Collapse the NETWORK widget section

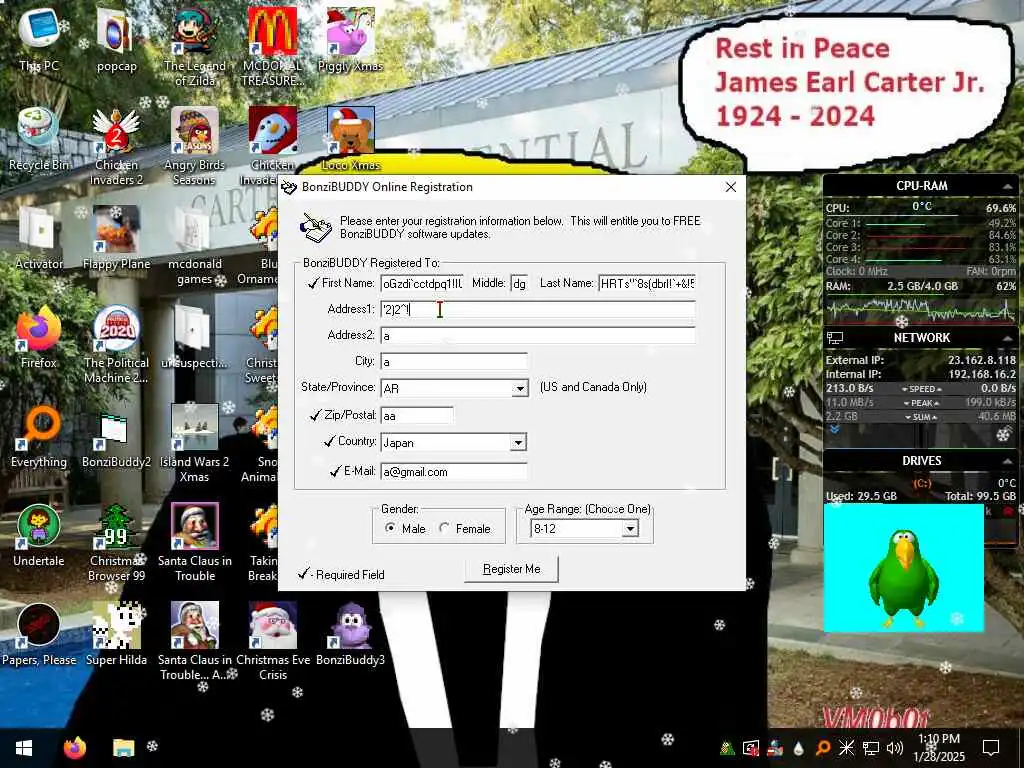pyautogui.click(x=1007, y=338)
